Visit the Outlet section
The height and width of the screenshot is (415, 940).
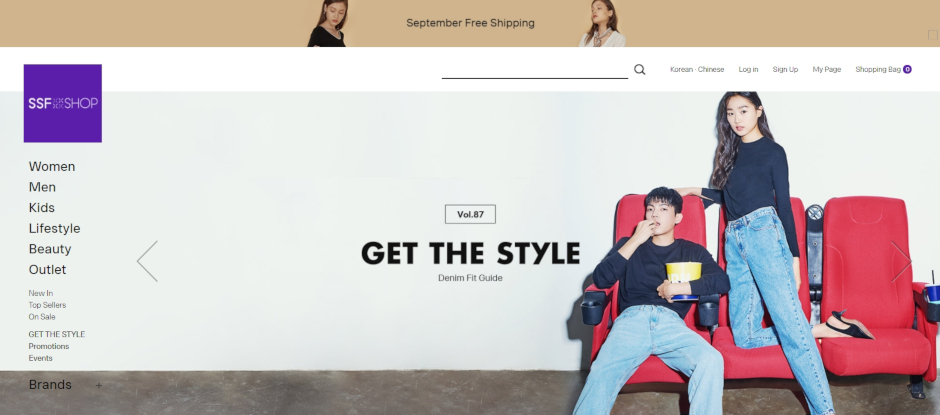click(48, 269)
